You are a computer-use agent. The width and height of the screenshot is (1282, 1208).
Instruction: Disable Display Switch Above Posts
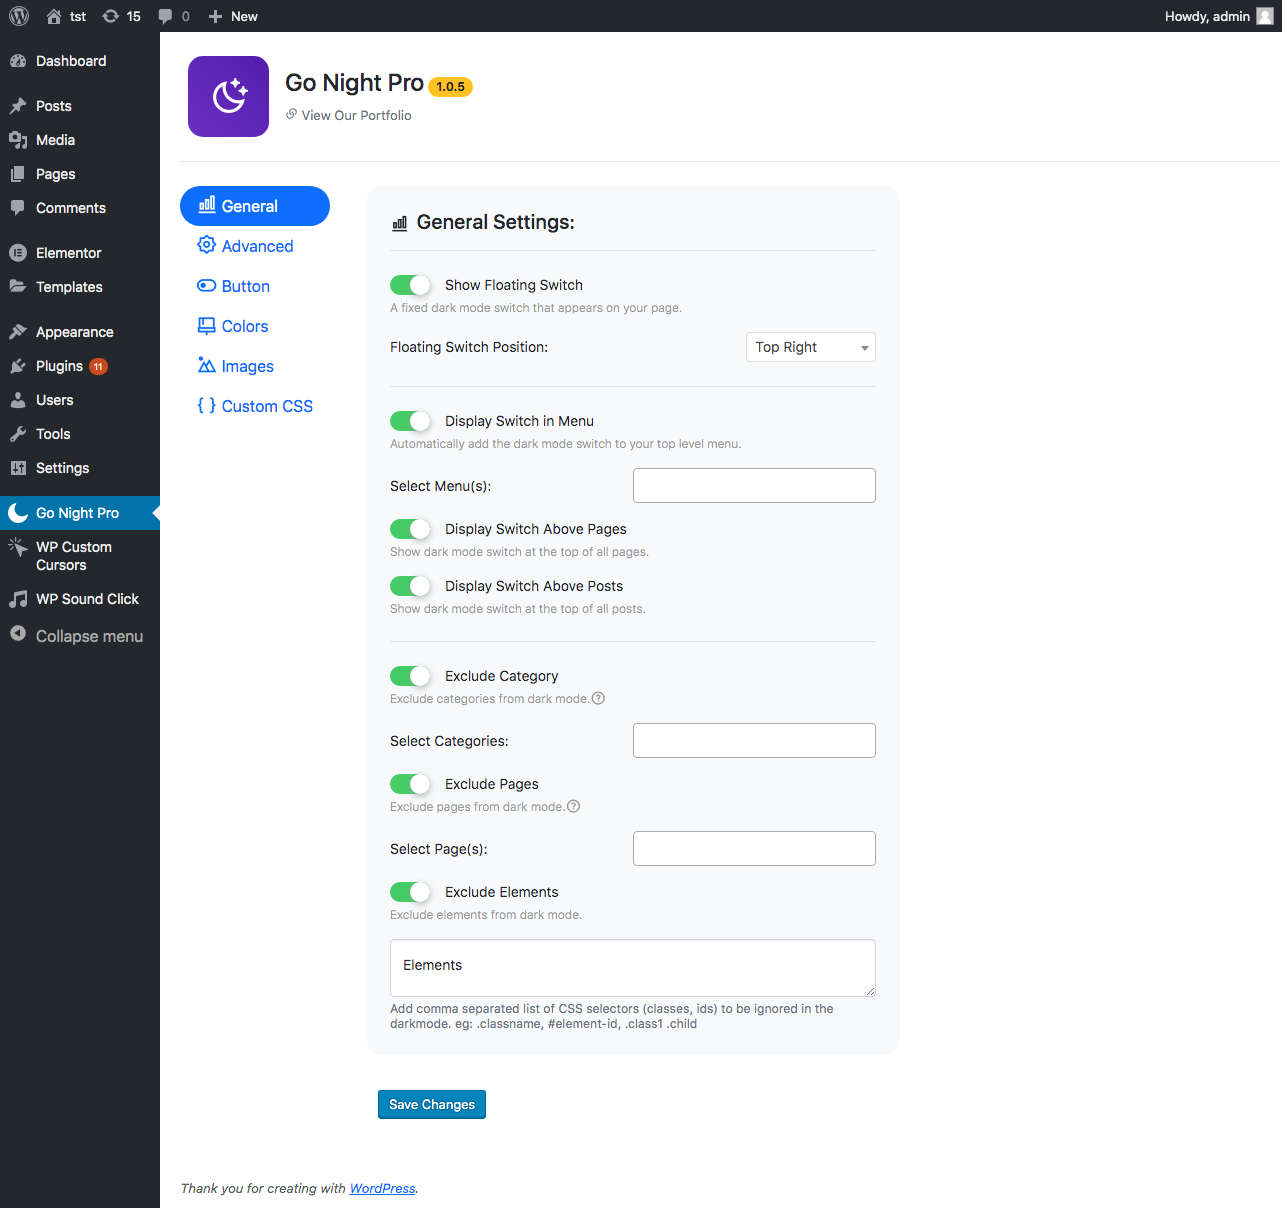[410, 586]
